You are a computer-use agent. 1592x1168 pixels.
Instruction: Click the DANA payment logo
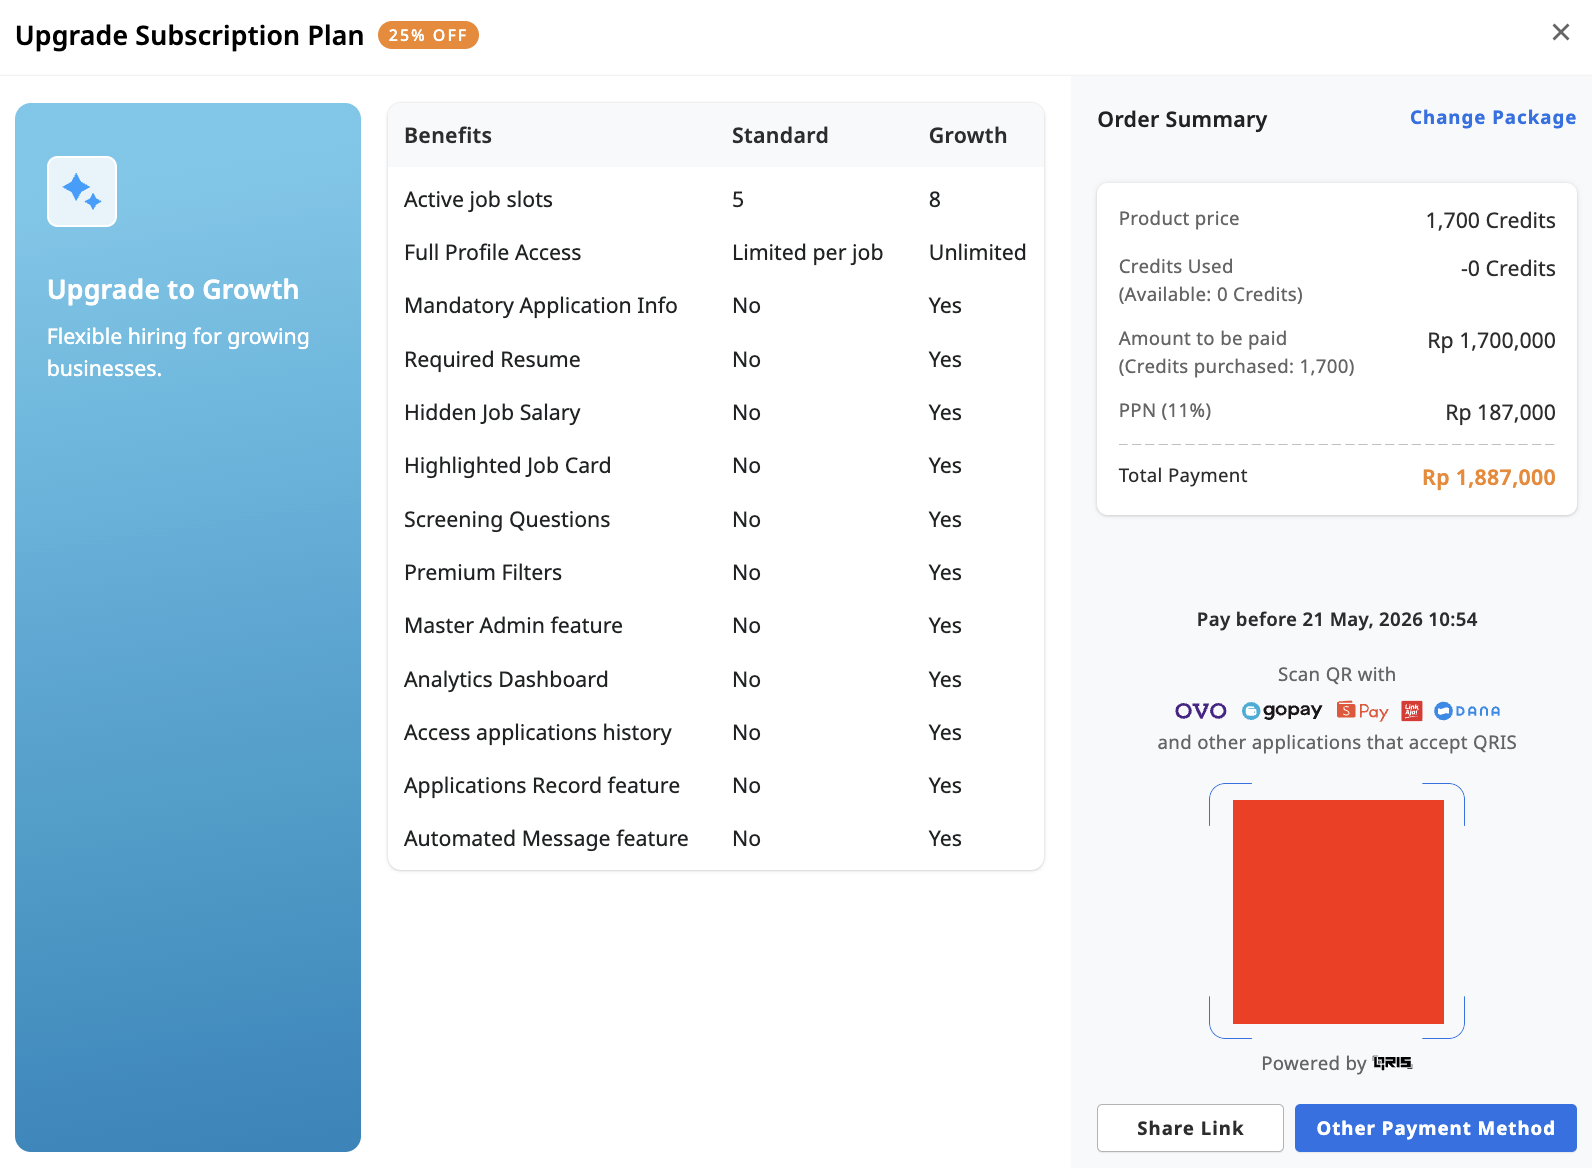pos(1467,711)
